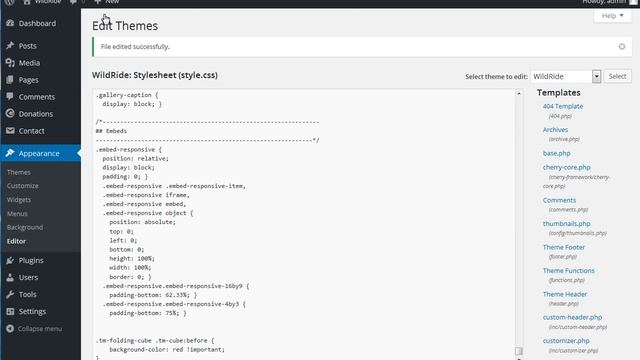Screen dimensions: 640x360
Task: Click the Pages icon in sidebar
Action: (x=10, y=80)
